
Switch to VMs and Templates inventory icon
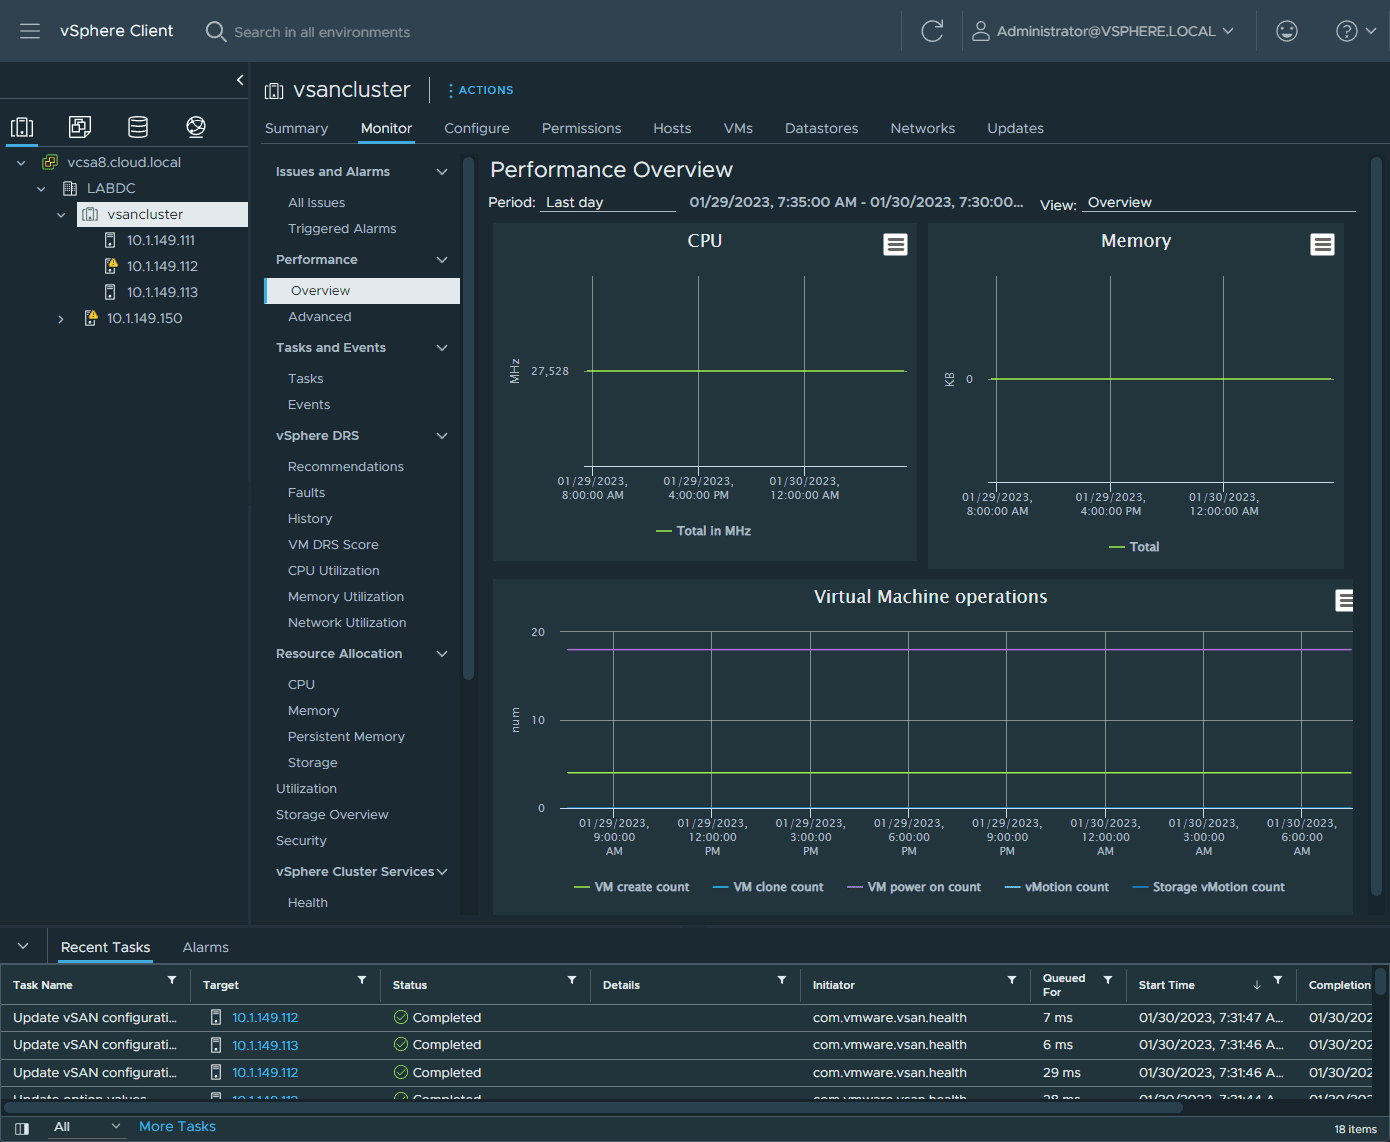click(x=80, y=127)
